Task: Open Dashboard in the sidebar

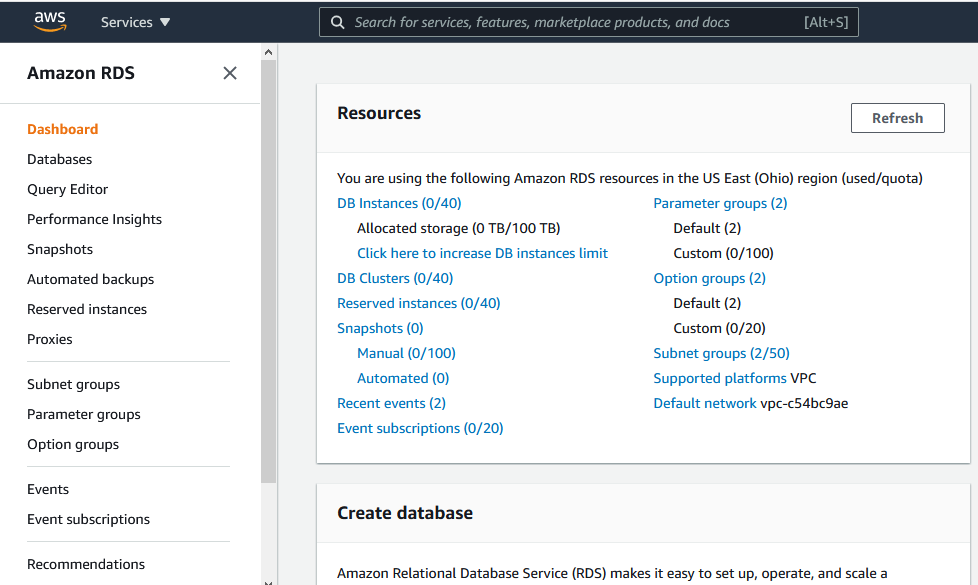Action: point(62,129)
